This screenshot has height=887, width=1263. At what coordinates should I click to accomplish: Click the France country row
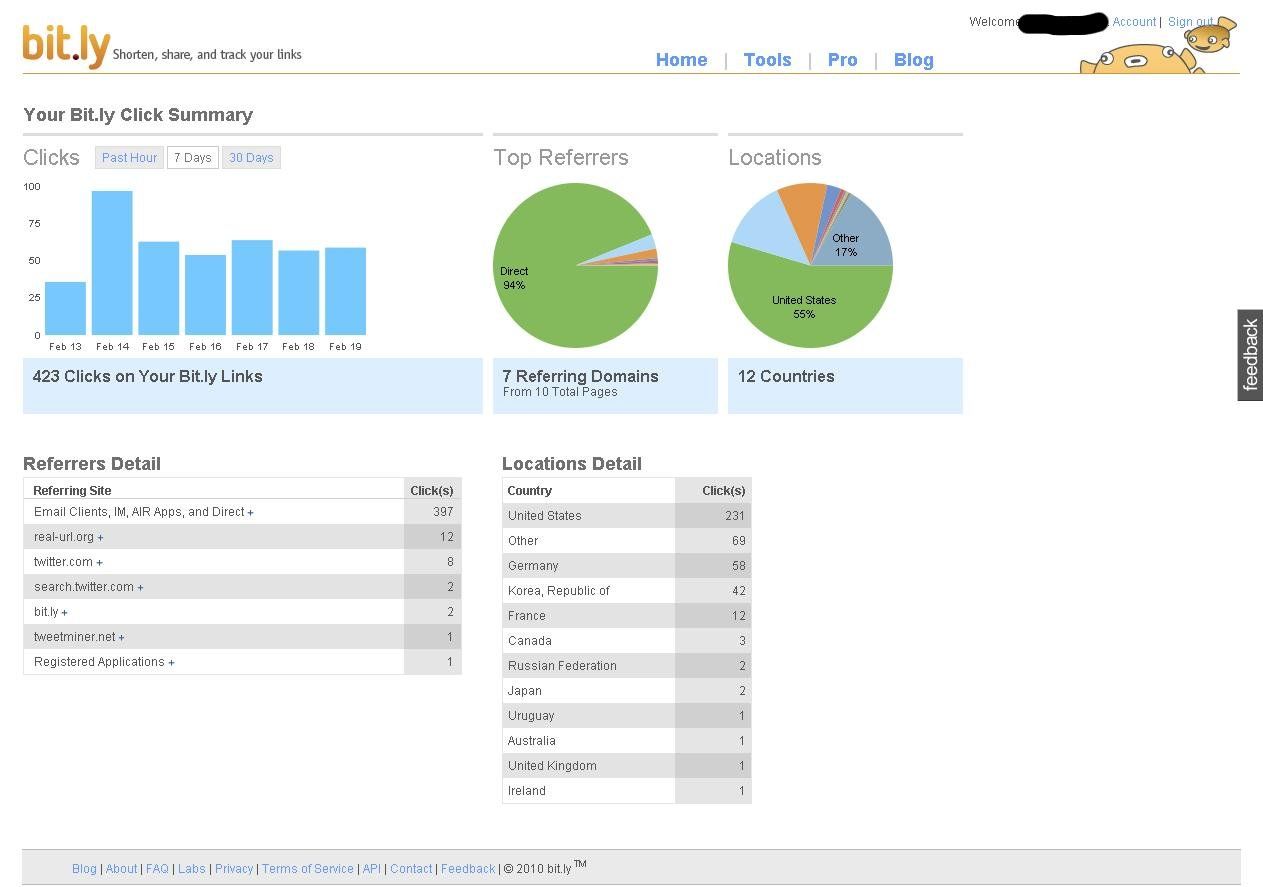tap(627, 616)
